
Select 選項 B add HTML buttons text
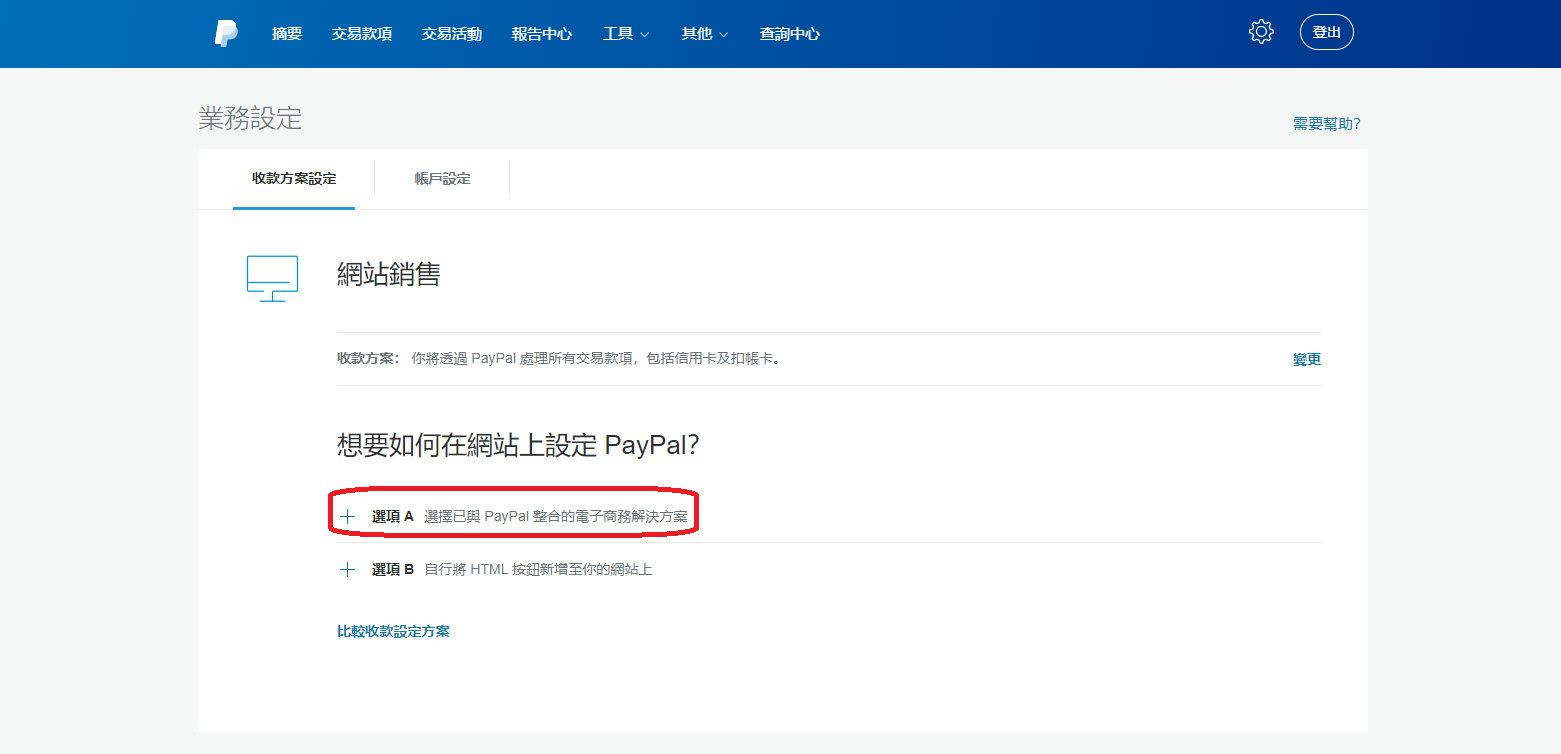(x=539, y=570)
